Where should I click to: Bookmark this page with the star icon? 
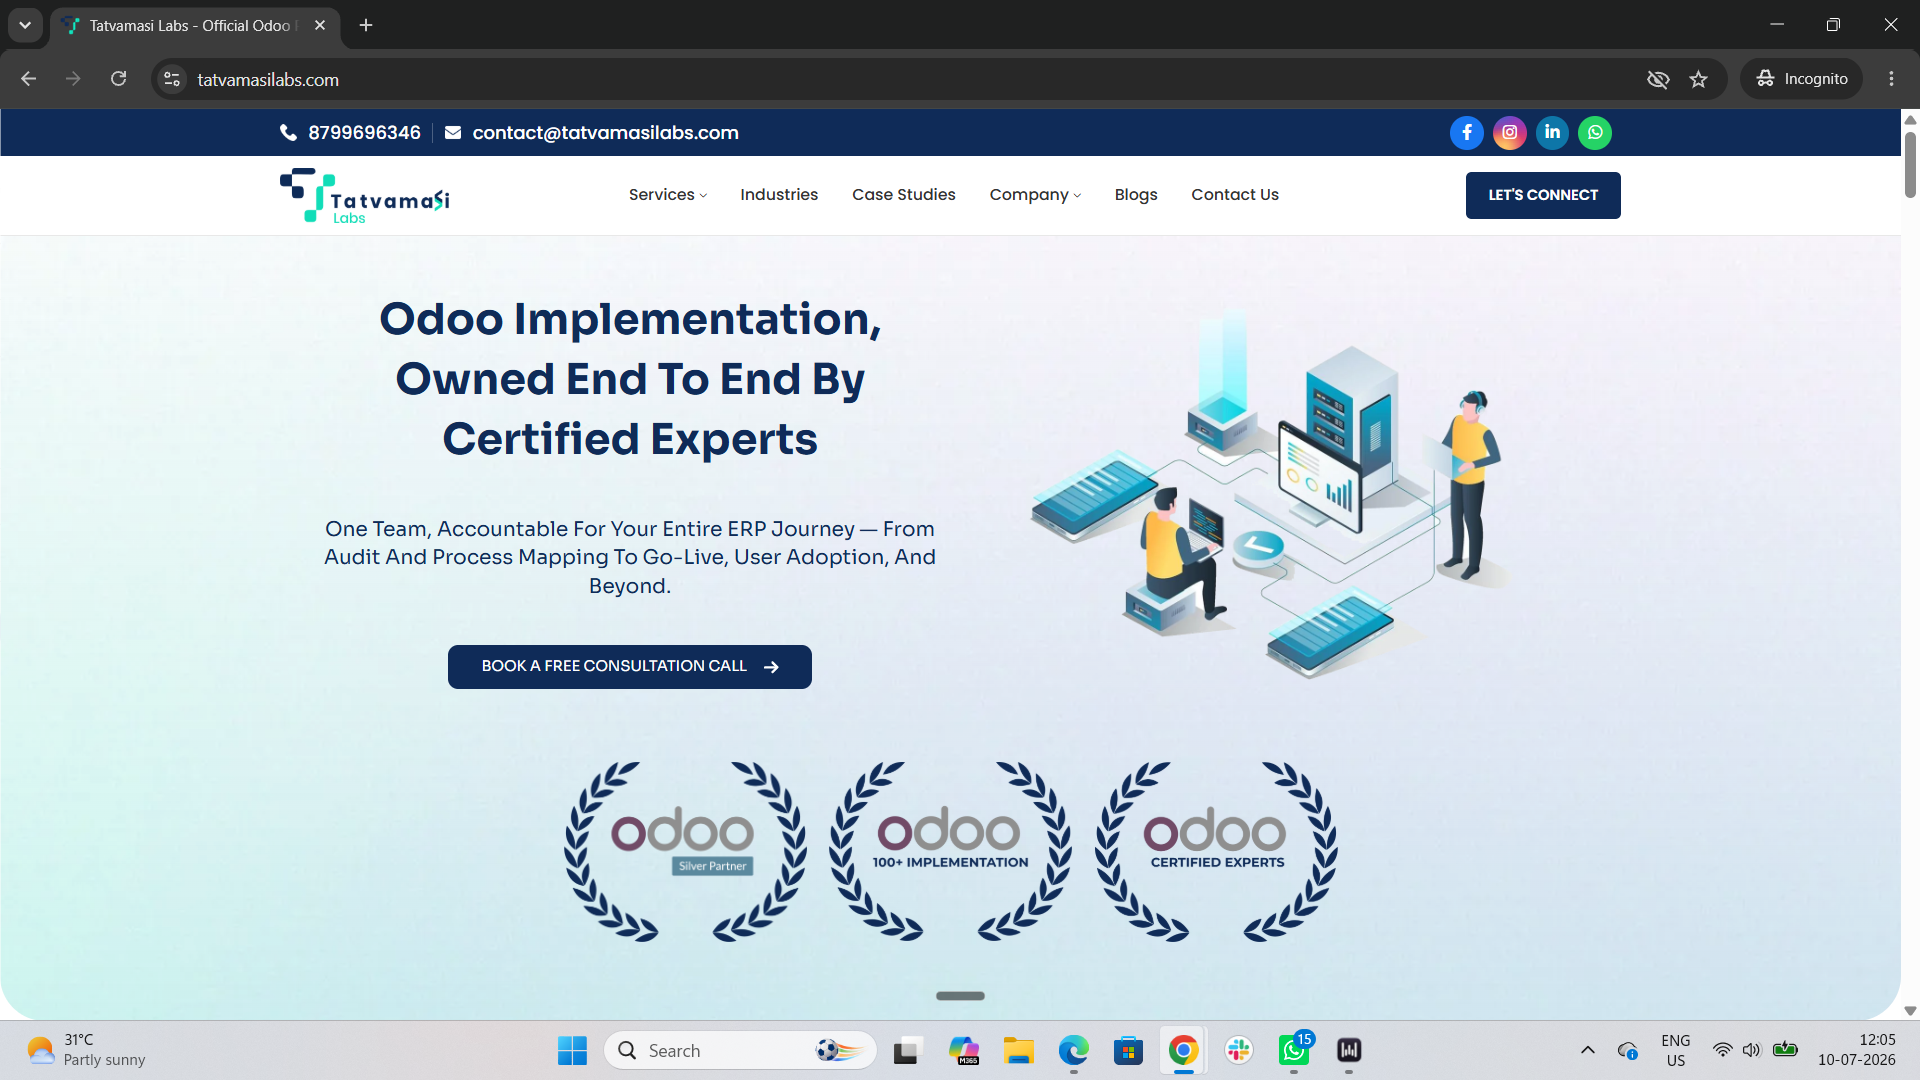pos(1698,79)
